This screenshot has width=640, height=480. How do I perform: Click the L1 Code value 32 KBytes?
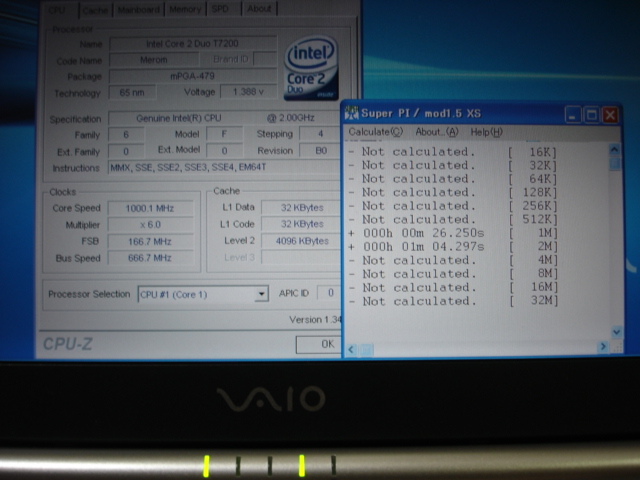pyautogui.click(x=301, y=224)
